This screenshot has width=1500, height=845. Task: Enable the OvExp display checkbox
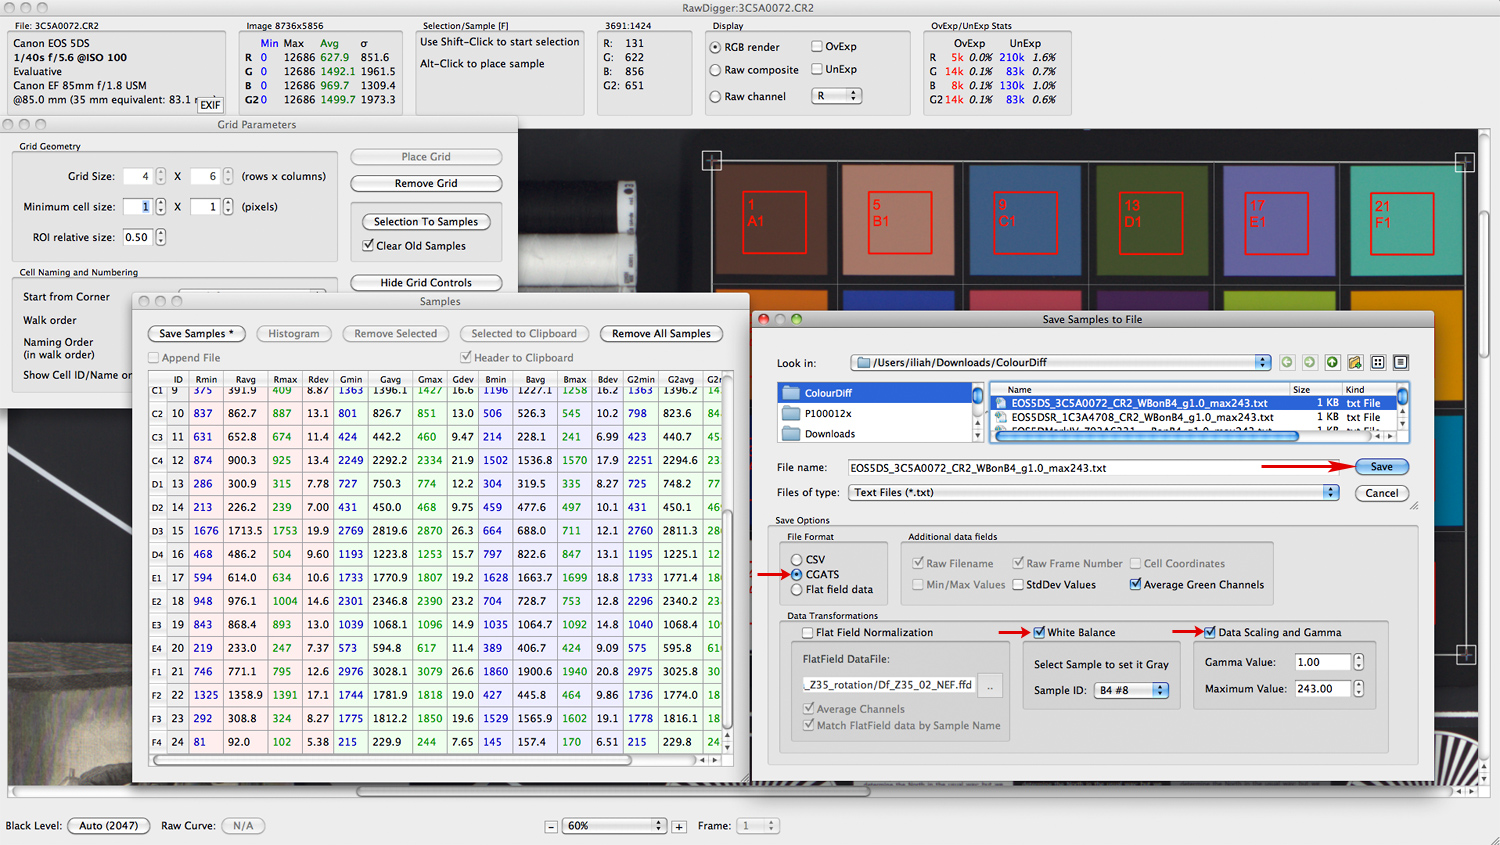coord(817,46)
